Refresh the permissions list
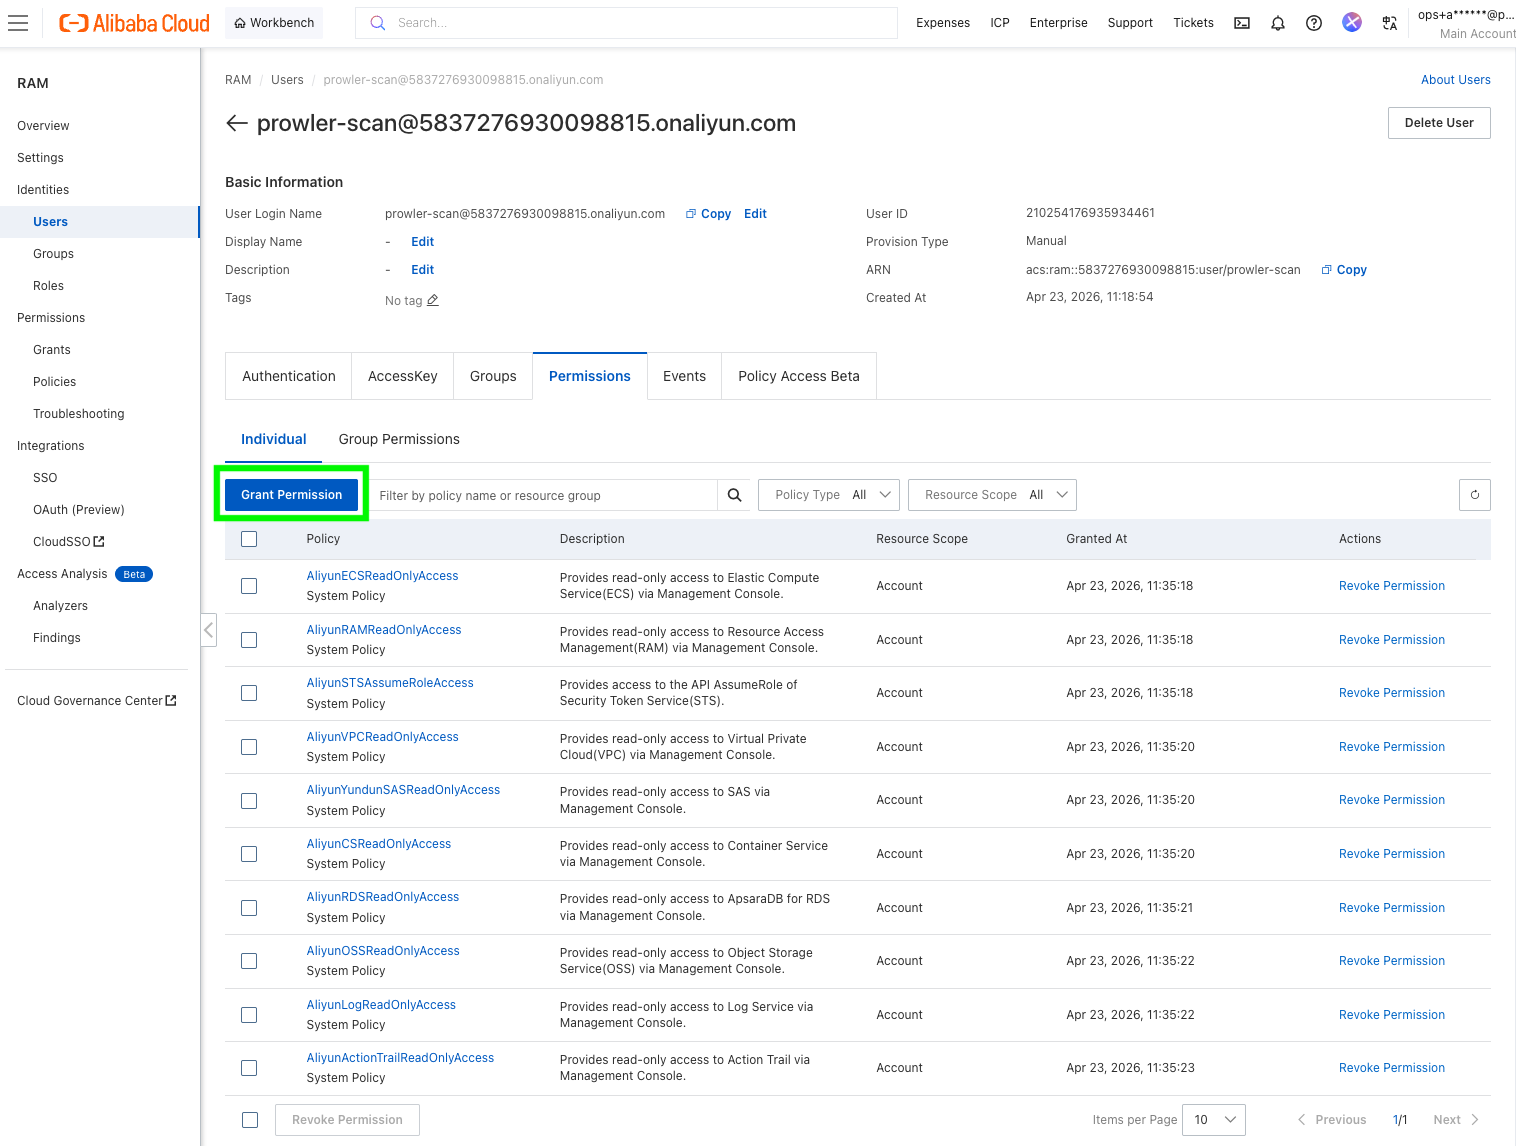This screenshot has width=1516, height=1146. pos(1474,494)
